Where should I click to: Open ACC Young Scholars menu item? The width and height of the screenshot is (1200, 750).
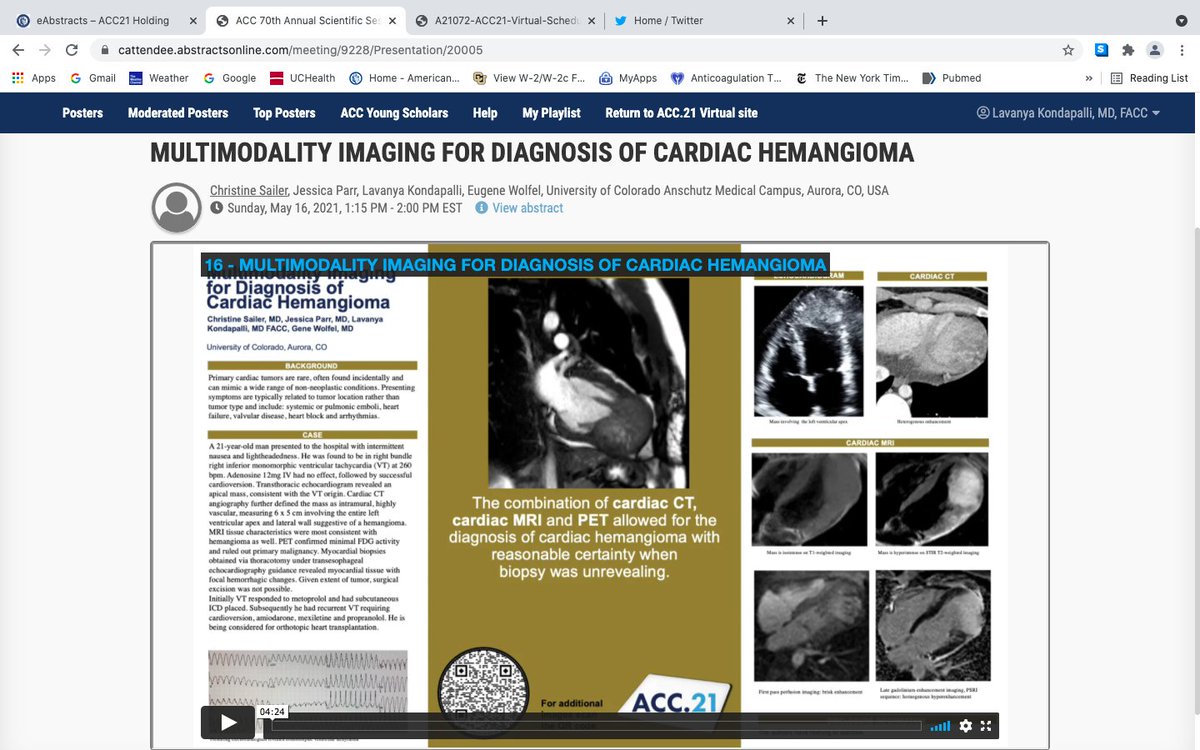[x=394, y=113]
